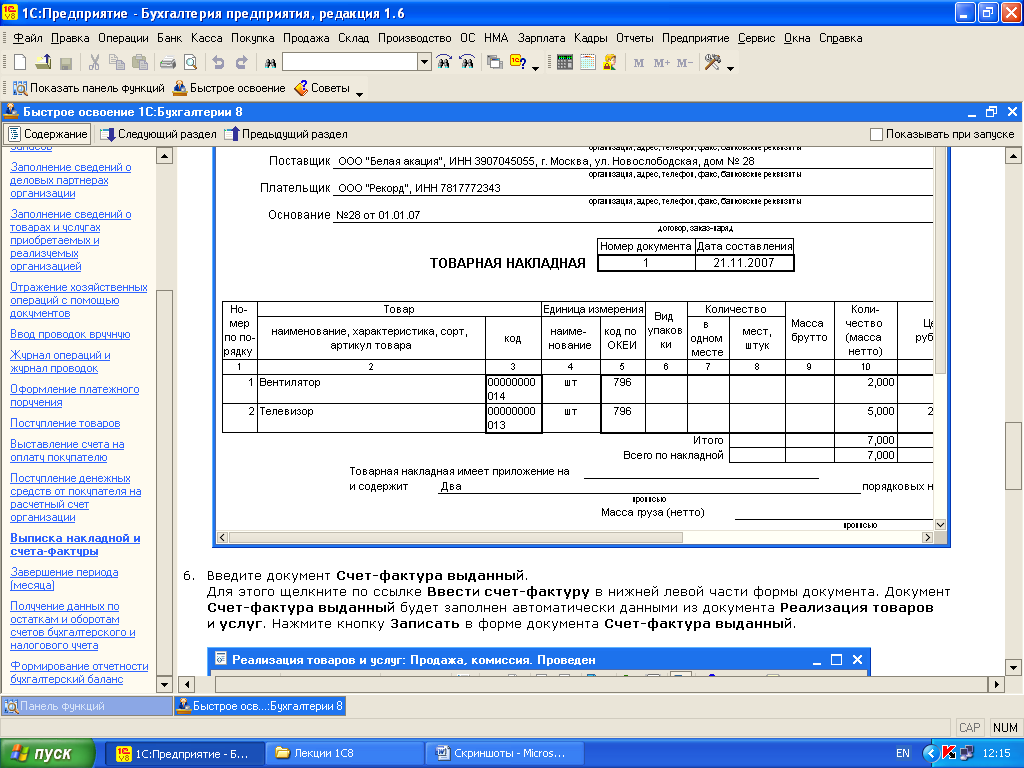Open the Операции menu
Image resolution: width=1024 pixels, height=768 pixels.
[123, 38]
